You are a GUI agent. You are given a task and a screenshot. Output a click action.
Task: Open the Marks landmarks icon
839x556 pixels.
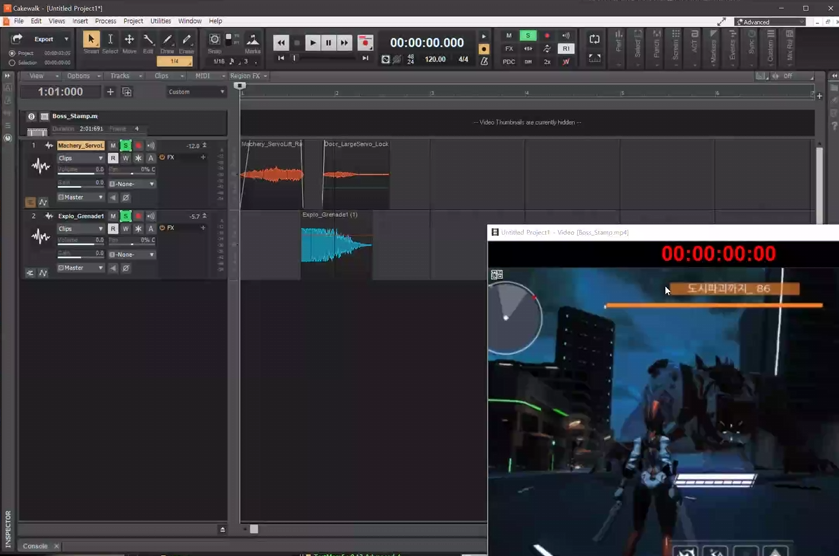[253, 41]
